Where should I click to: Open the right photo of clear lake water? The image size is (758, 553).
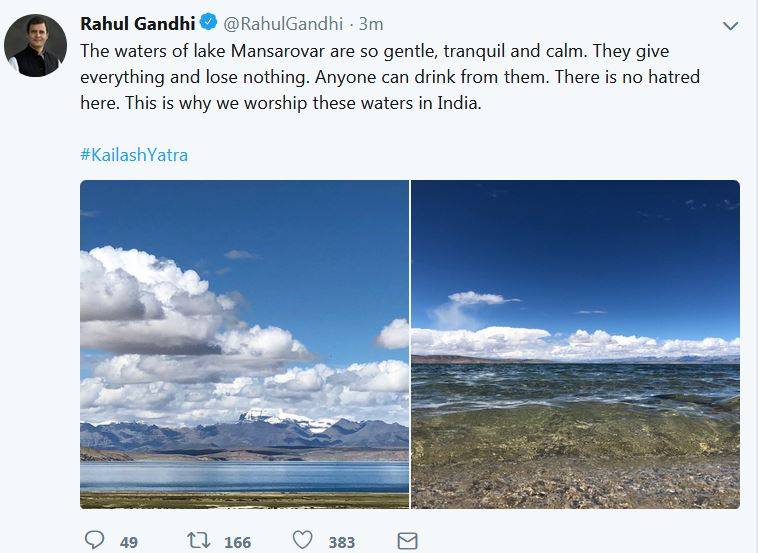[575, 344]
